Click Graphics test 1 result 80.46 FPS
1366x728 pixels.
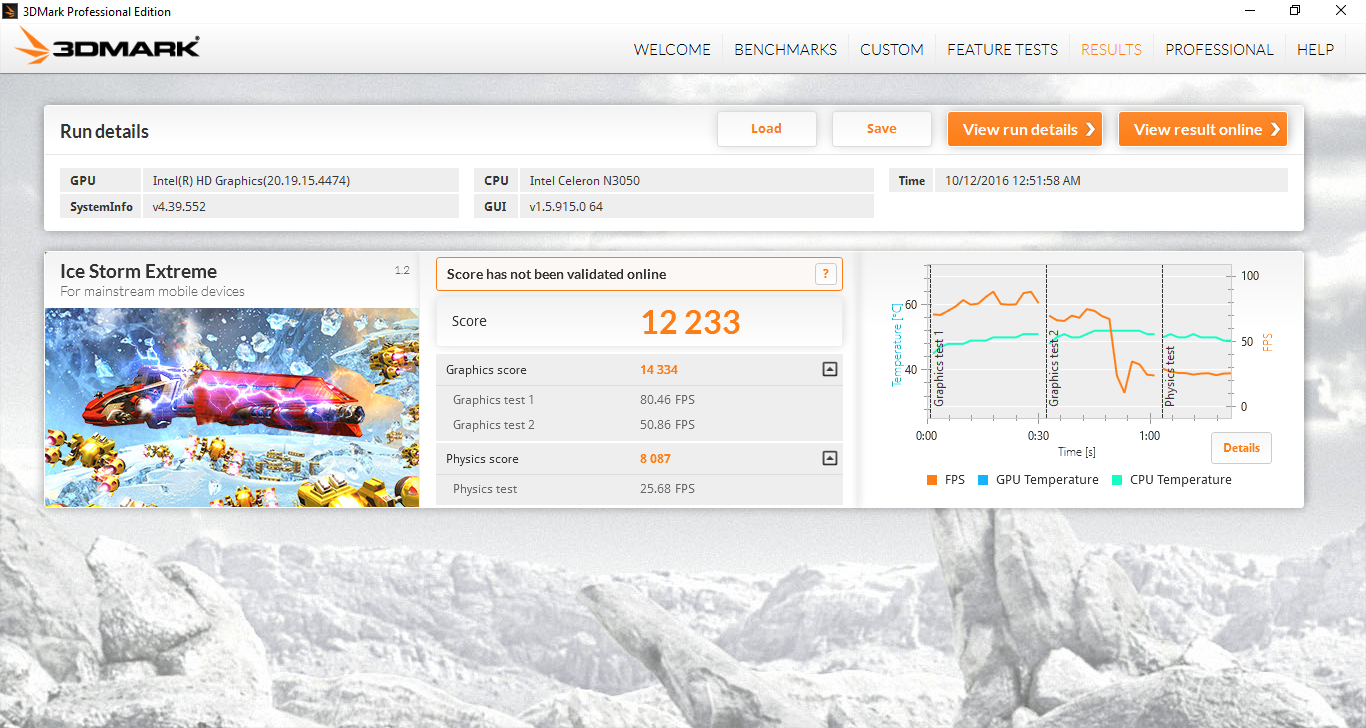tap(668, 400)
